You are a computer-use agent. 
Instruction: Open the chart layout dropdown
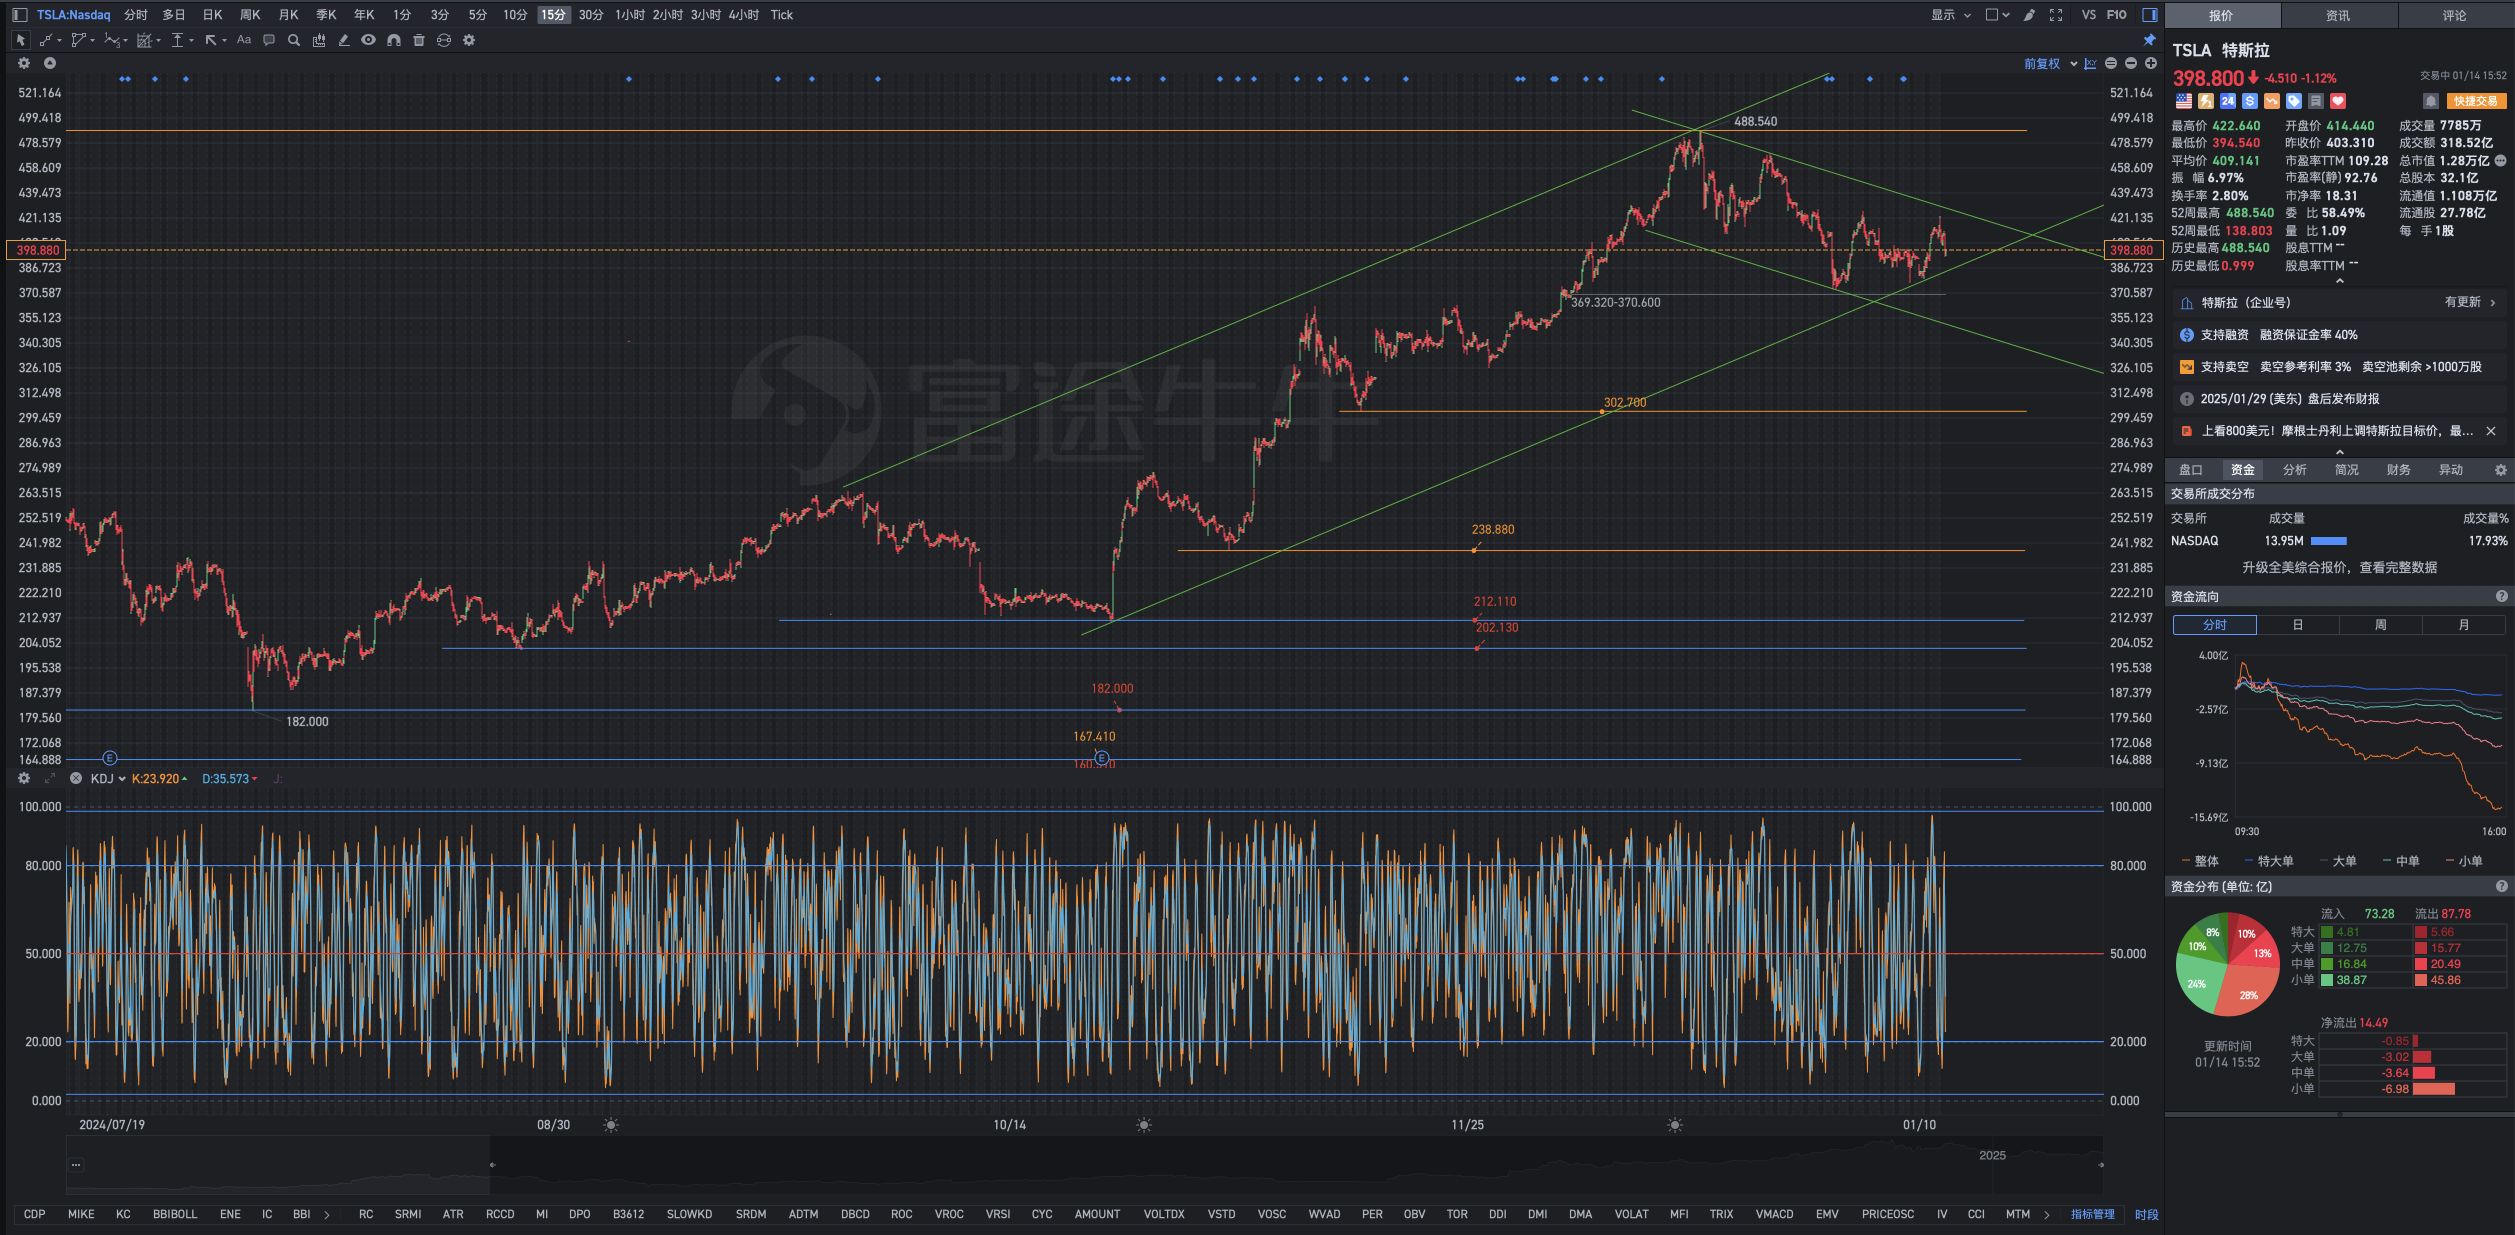pos(1997,15)
